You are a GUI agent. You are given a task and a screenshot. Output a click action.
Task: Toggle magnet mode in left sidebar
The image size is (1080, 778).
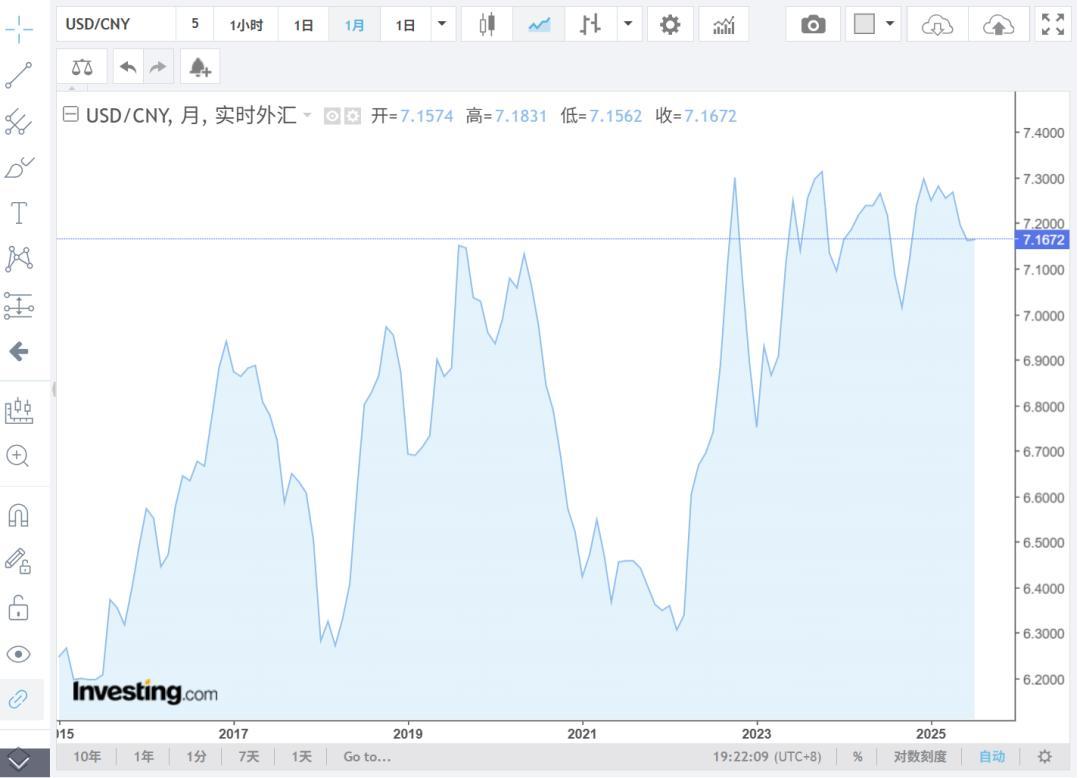click(19, 515)
